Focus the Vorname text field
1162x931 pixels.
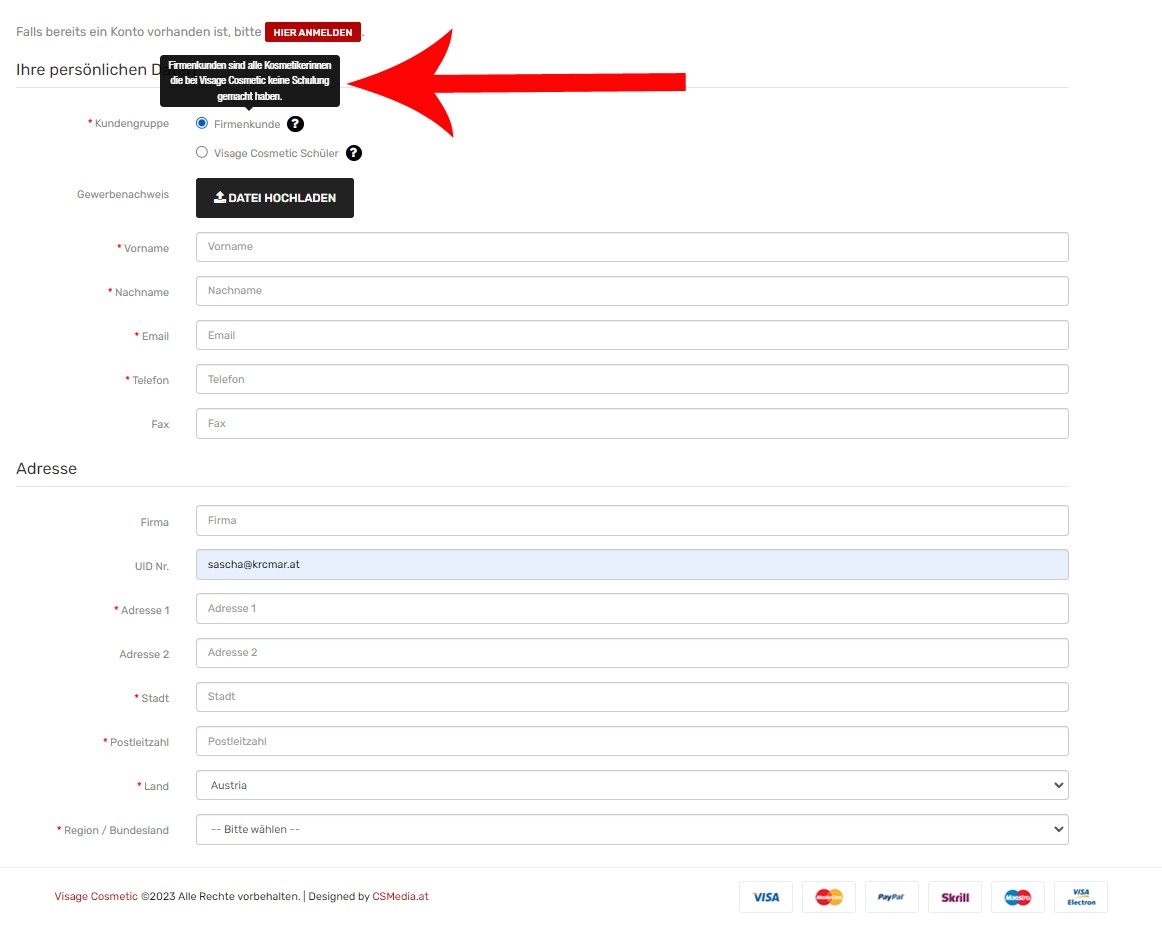click(632, 247)
